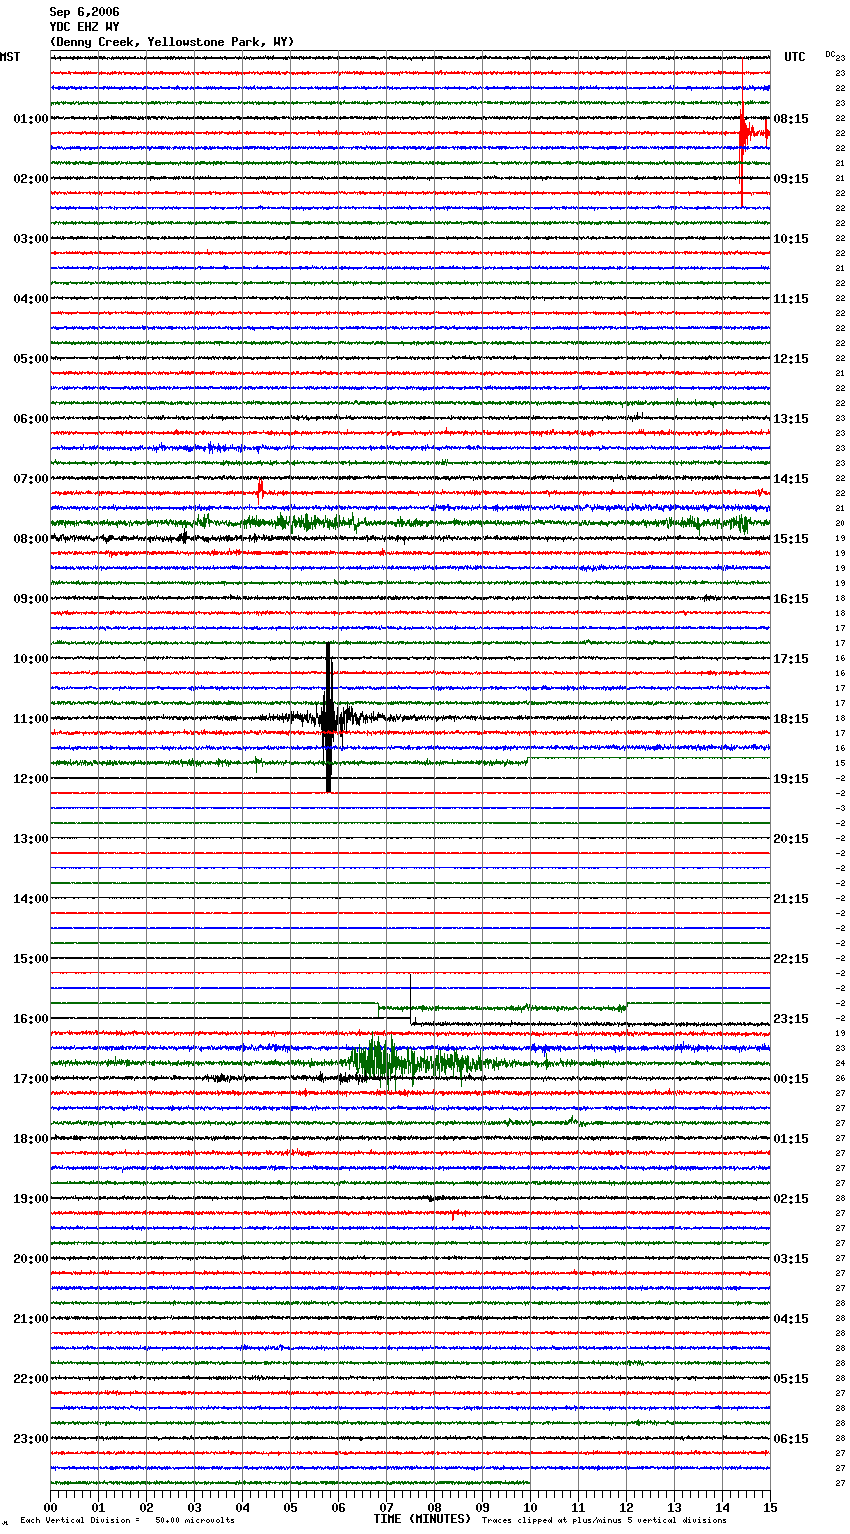850x1534 pixels.
Task: Click '(Denny Creek, Yellowstone Park, WY)' station name
Action: point(172,42)
